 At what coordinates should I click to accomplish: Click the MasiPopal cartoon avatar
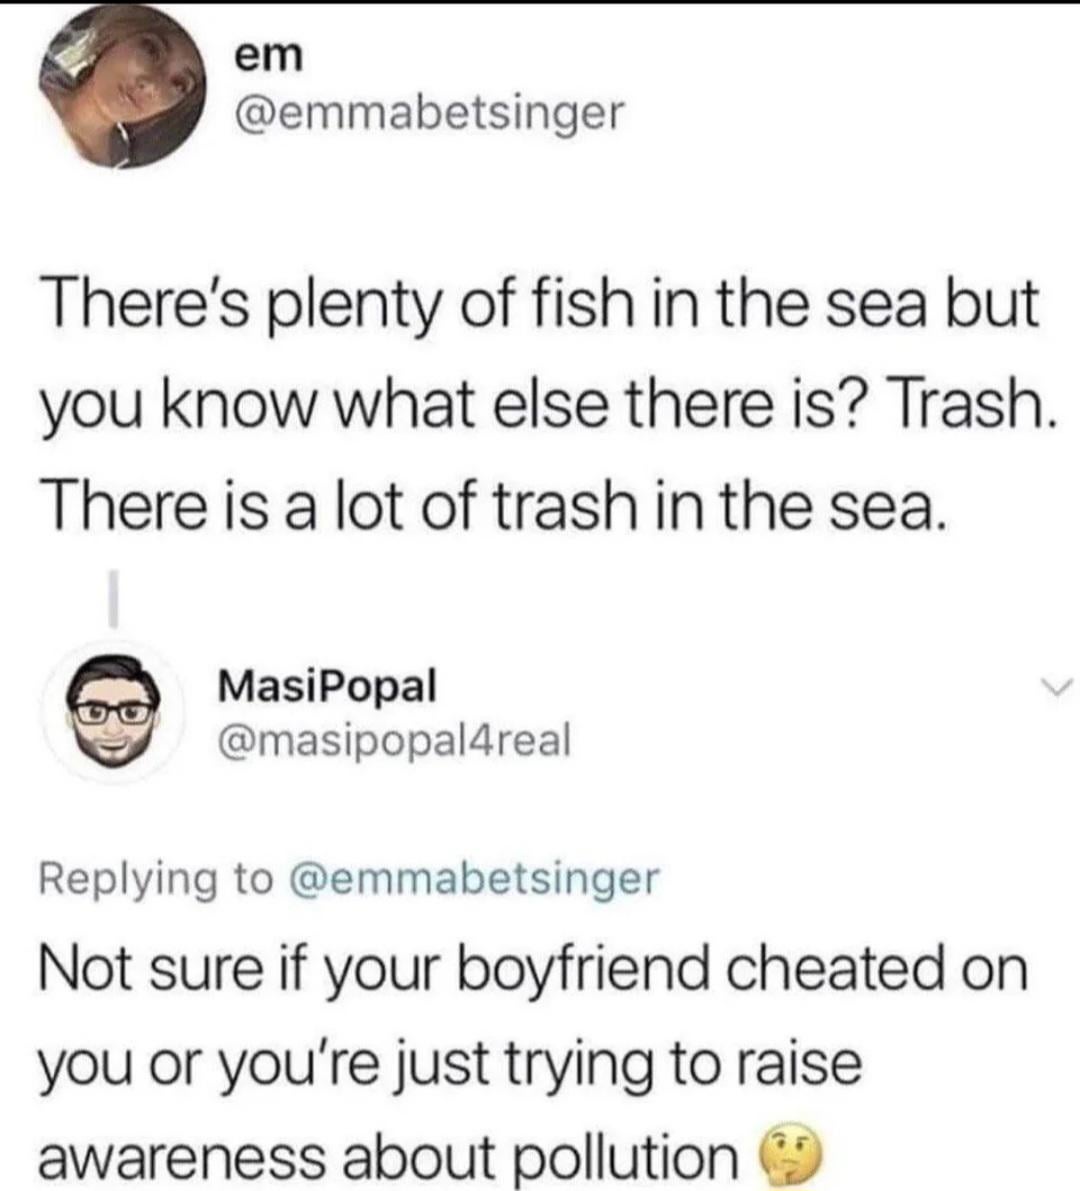pos(119,711)
